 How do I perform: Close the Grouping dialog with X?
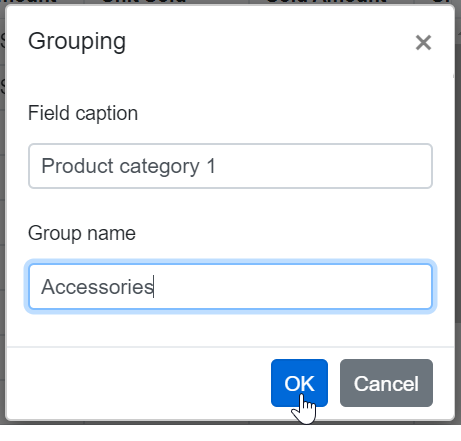[x=423, y=43]
